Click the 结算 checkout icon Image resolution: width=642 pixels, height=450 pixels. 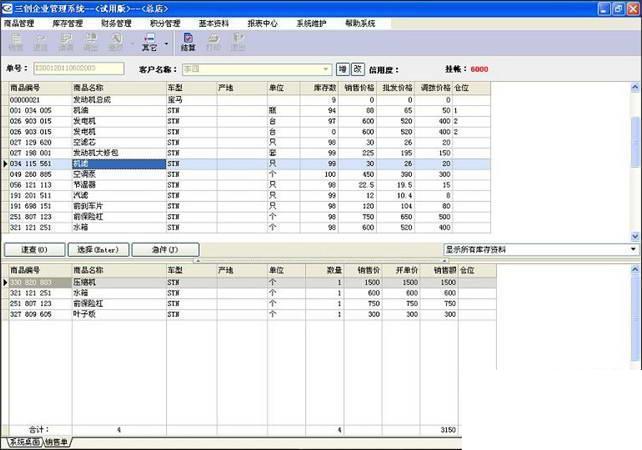click(x=188, y=42)
